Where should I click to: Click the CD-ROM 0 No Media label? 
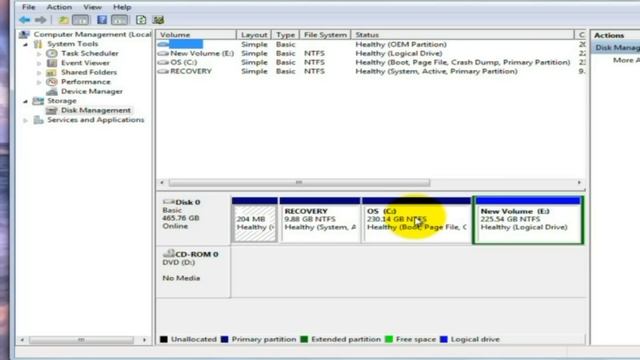(x=181, y=278)
